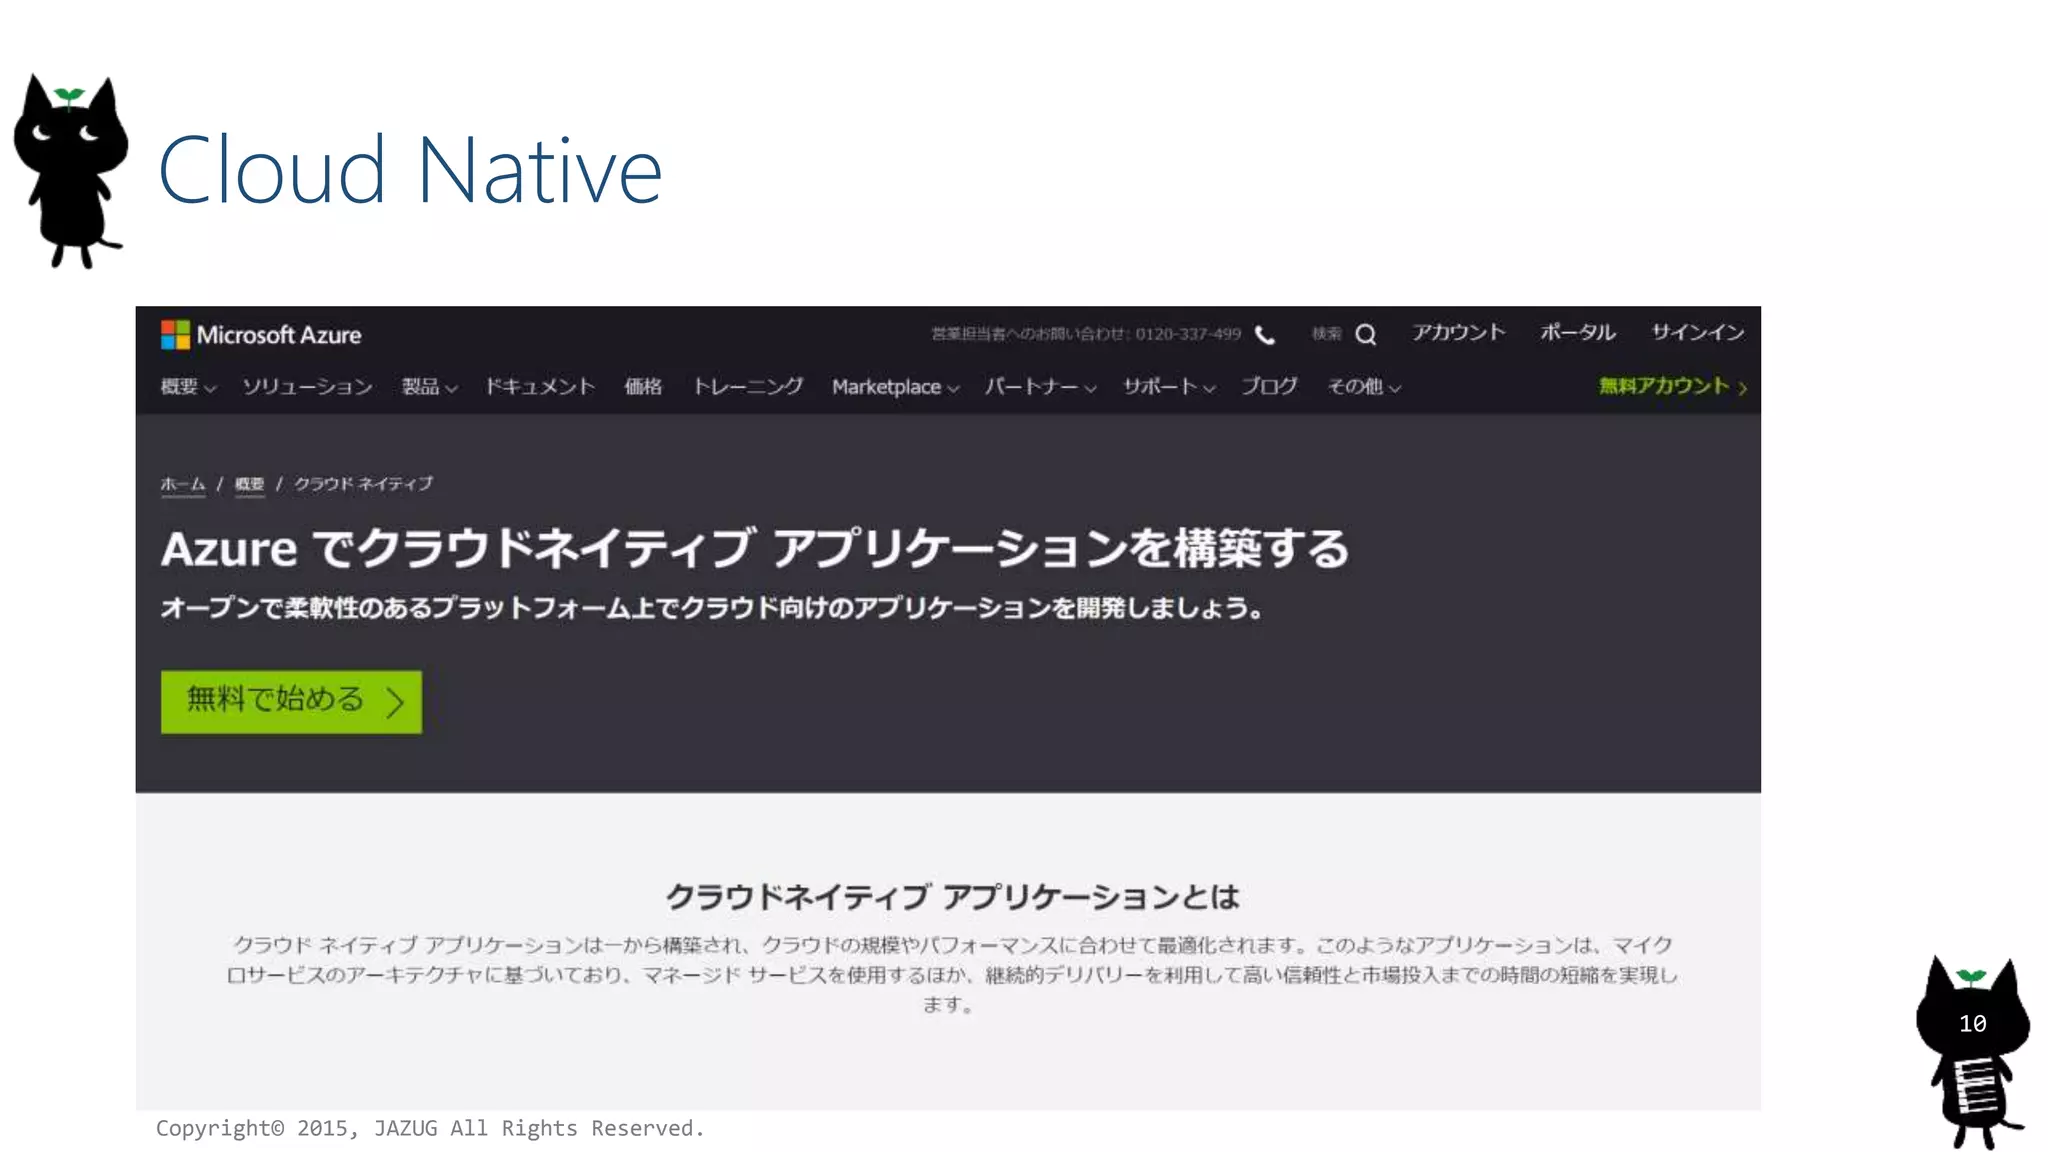This screenshot has width=2048, height=1152.
Task: Click the Microsoft Azure logo
Action: coord(261,334)
